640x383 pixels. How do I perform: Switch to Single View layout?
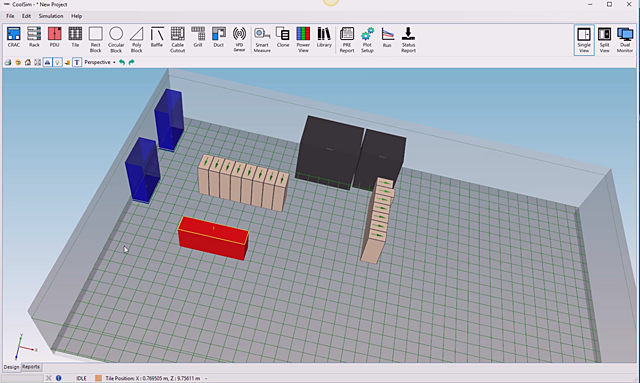pyautogui.click(x=584, y=40)
